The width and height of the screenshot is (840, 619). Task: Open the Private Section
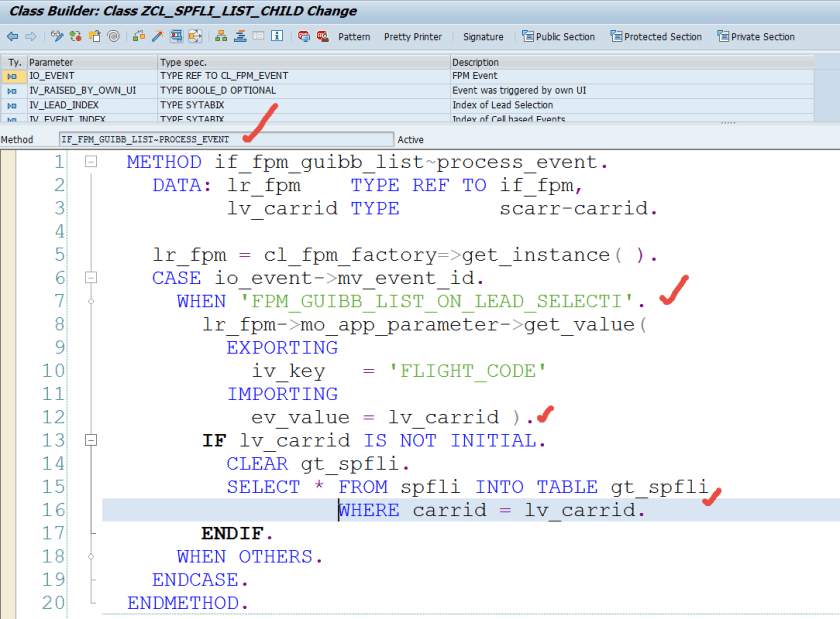(756, 36)
